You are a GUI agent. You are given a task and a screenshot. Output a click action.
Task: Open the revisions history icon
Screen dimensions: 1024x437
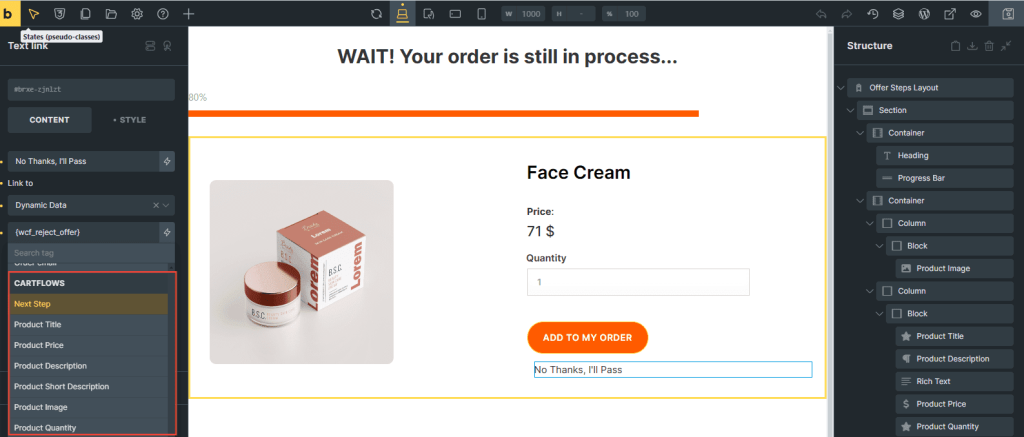pyautogui.click(x=872, y=14)
